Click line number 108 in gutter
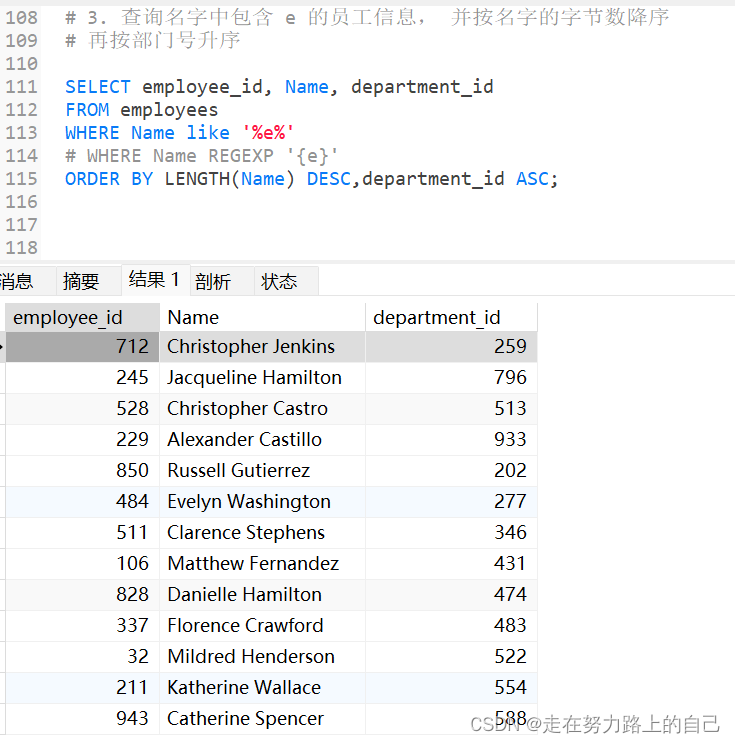The width and height of the screenshot is (735, 743). pyautogui.click(x=21, y=18)
